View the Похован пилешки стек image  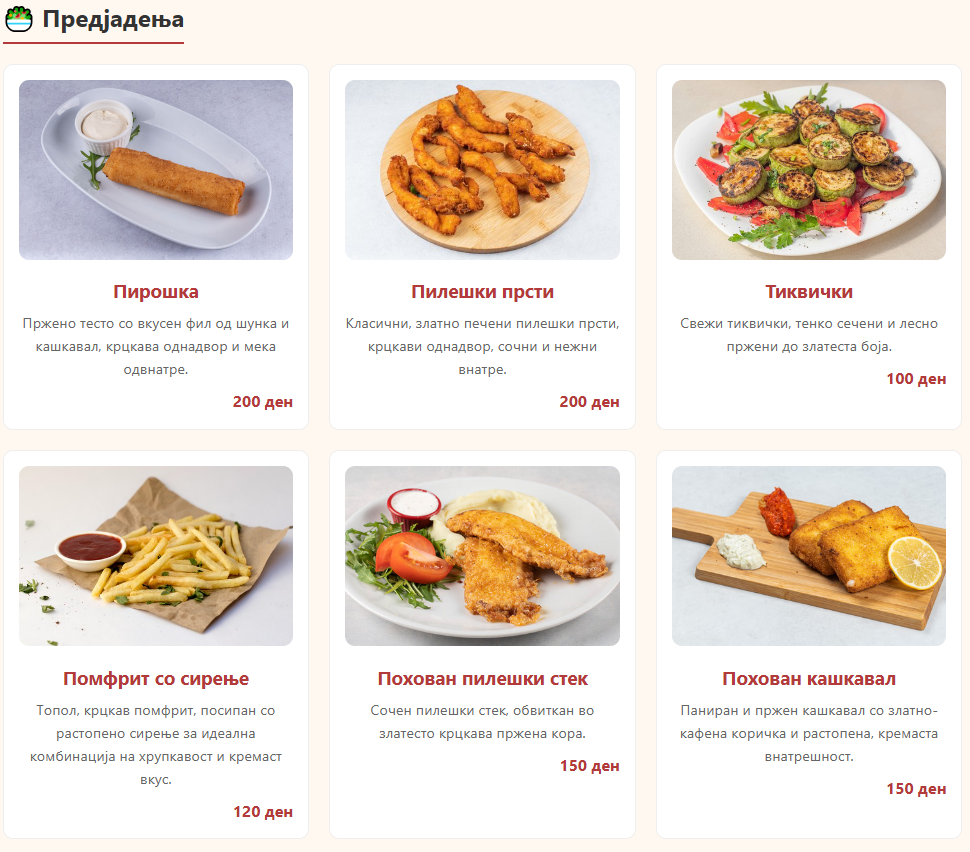[x=483, y=556]
